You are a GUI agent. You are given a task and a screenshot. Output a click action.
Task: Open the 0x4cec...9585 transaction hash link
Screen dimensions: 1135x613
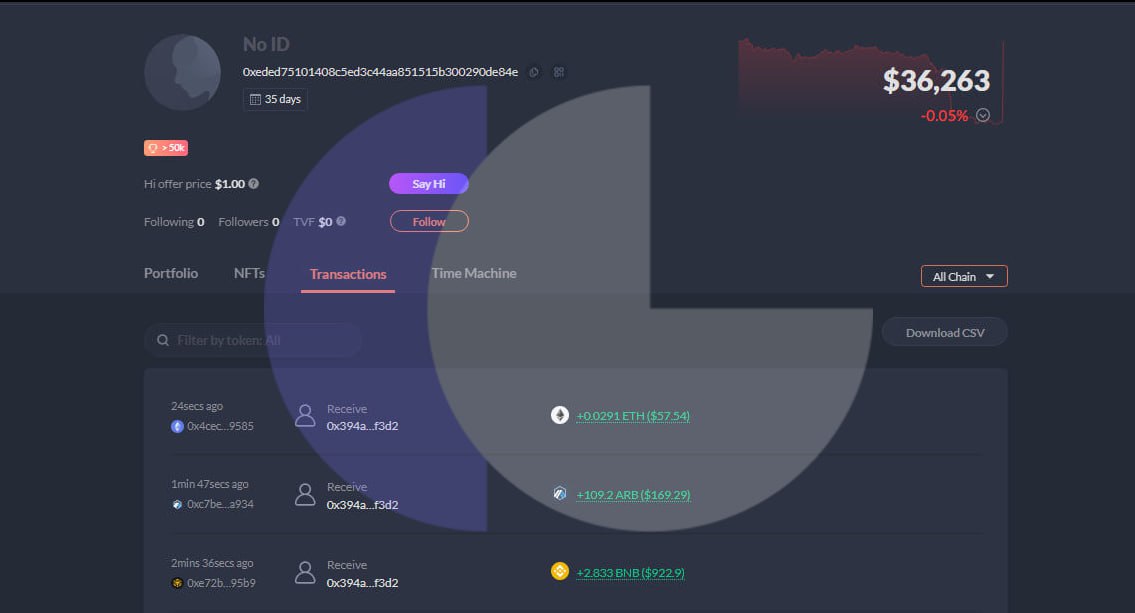(x=220, y=426)
